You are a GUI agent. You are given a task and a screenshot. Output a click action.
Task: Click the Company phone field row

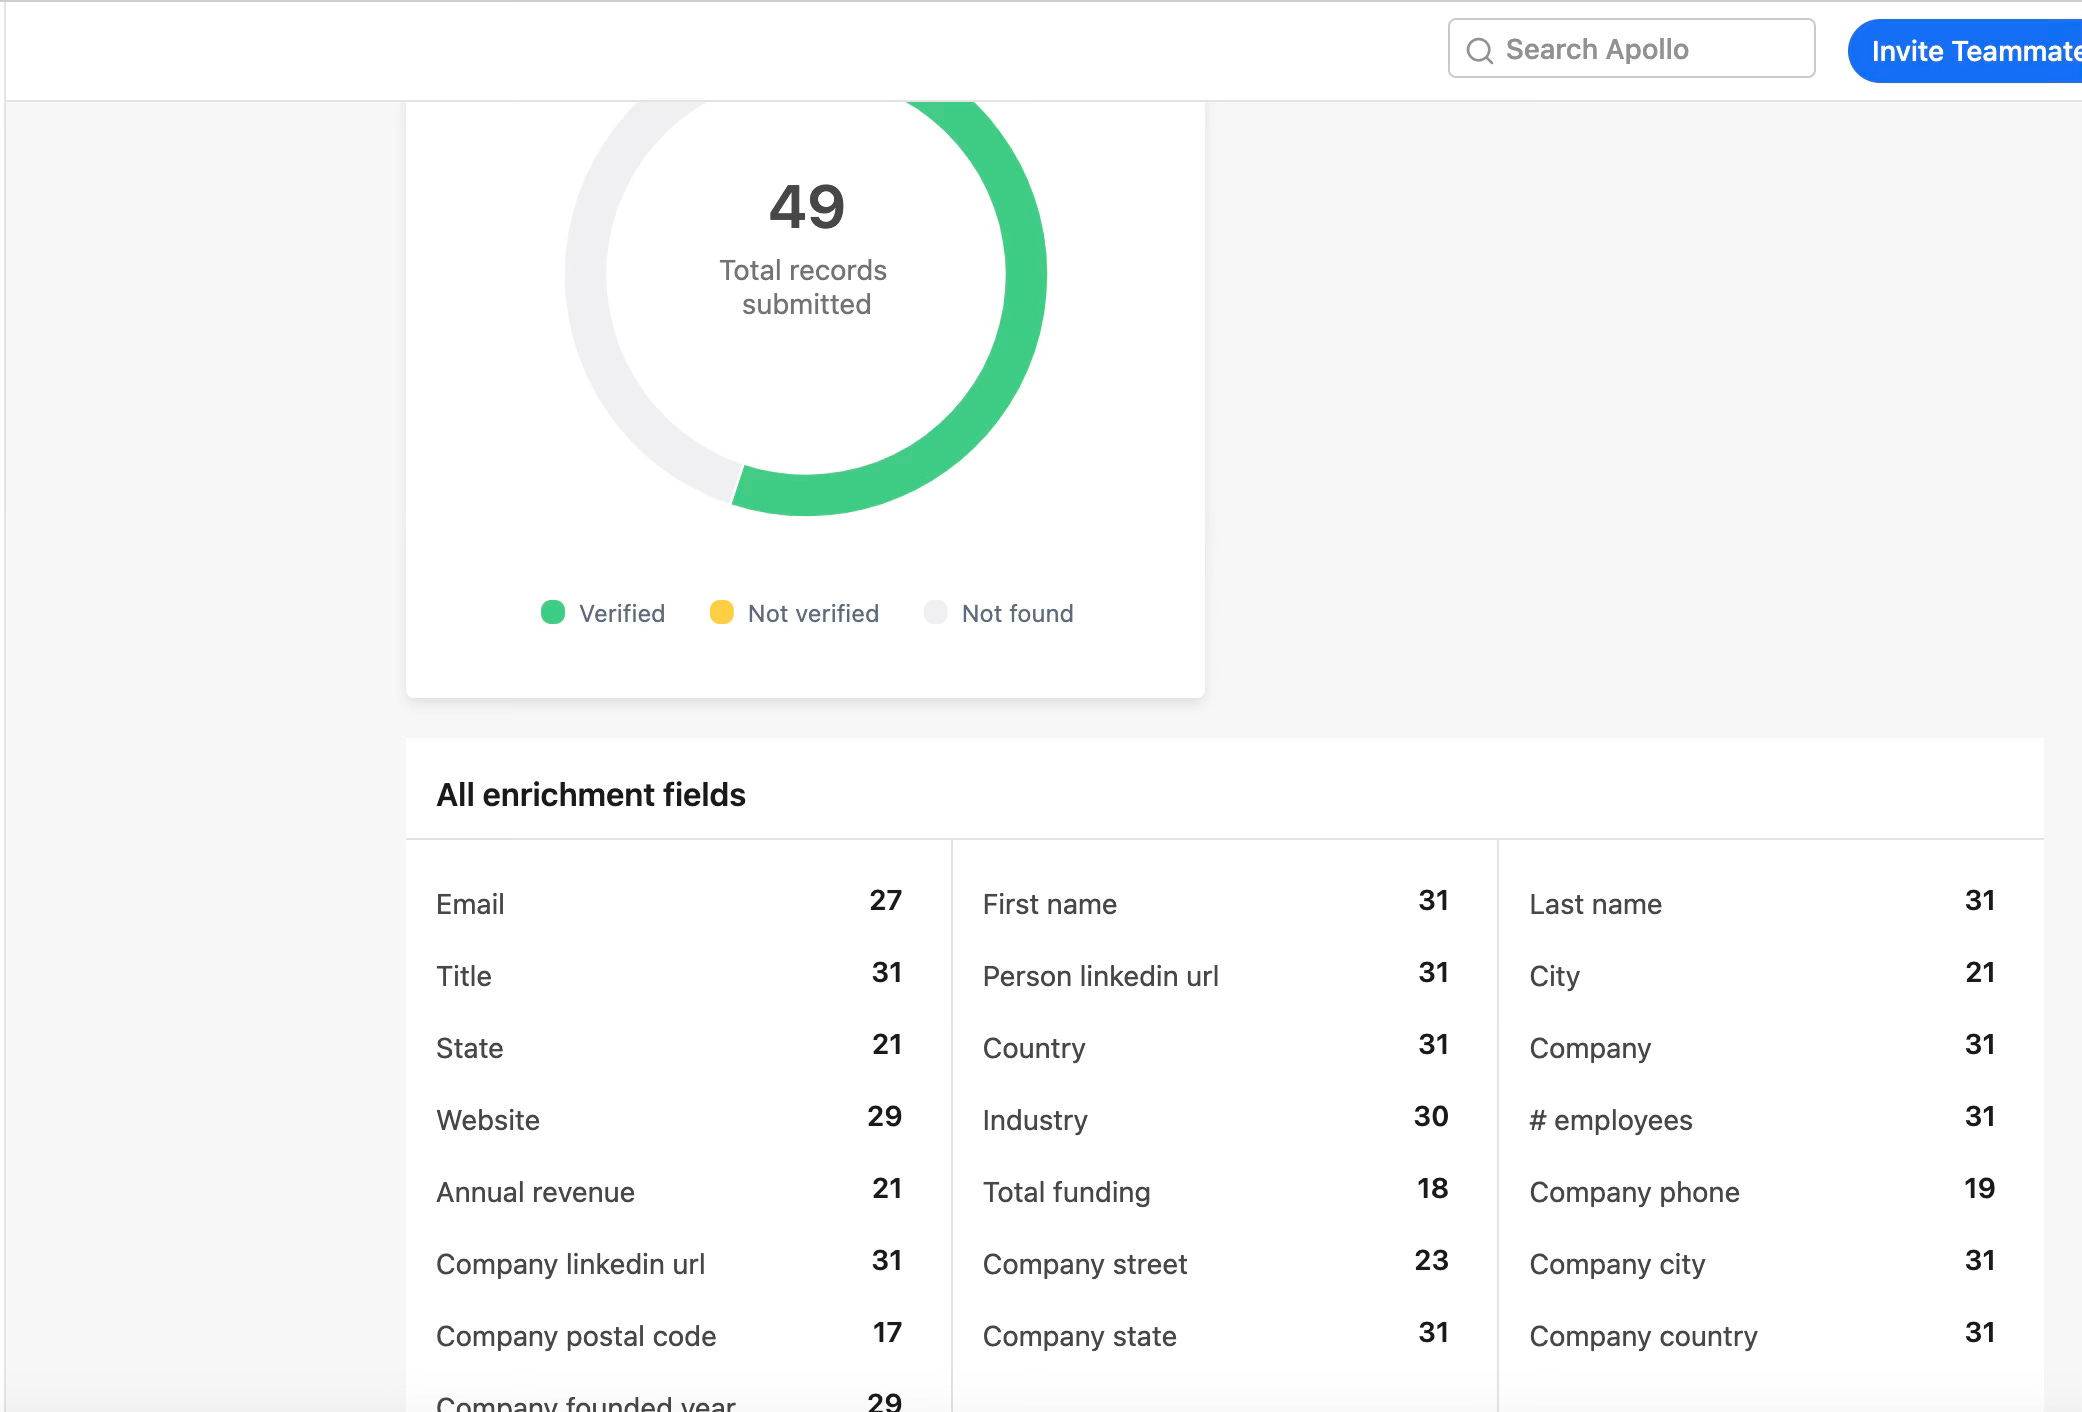pos(1634,1192)
